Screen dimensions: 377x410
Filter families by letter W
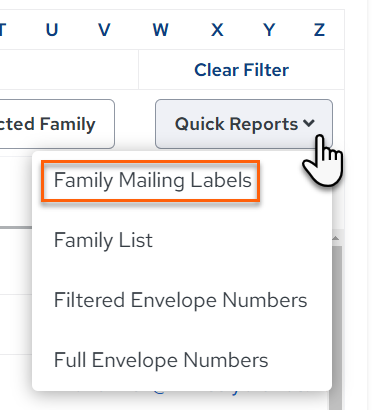tap(160, 30)
